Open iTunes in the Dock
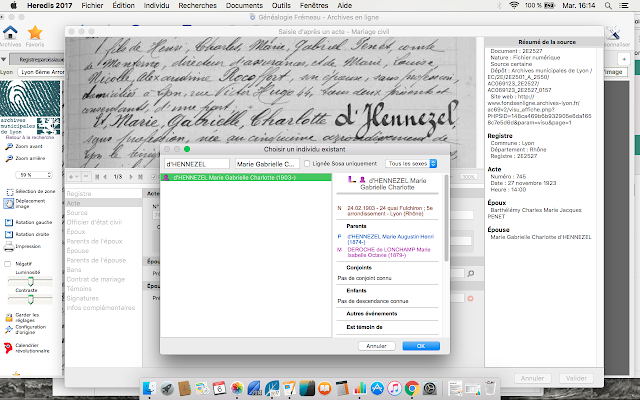This screenshot has height=400, width=640. coord(395,388)
